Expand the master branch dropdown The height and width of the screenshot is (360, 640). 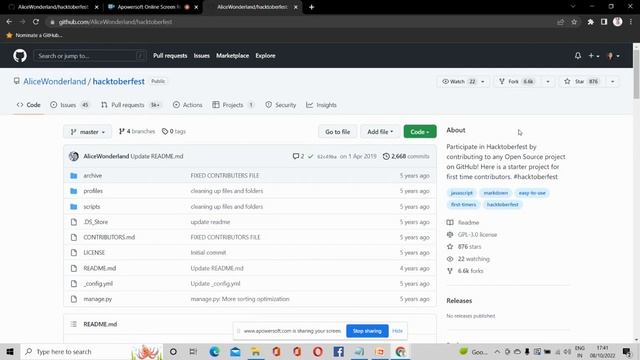tap(87, 132)
